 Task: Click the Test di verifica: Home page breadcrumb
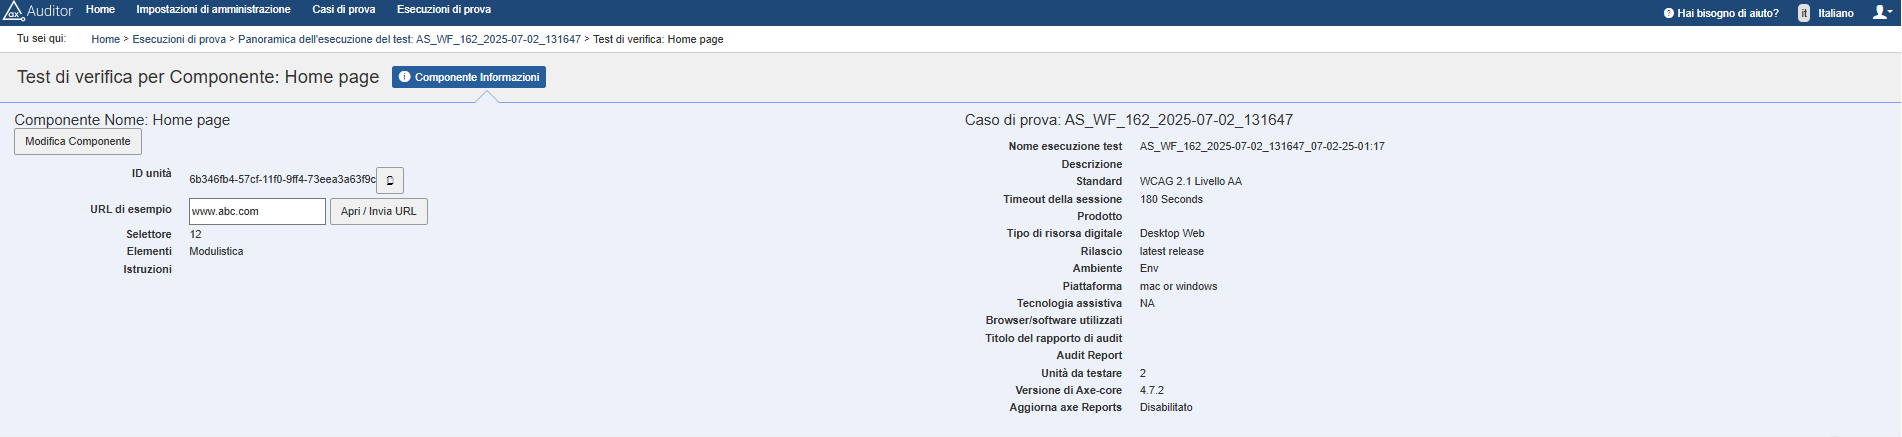coord(658,40)
